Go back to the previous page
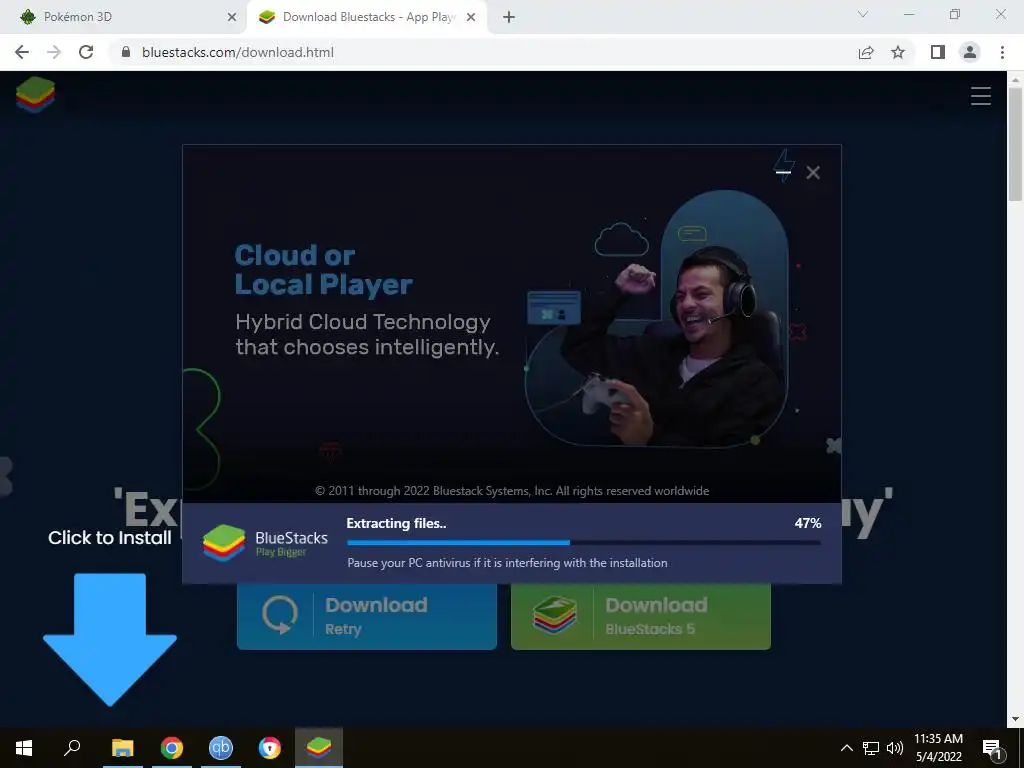1024x768 pixels. (22, 52)
